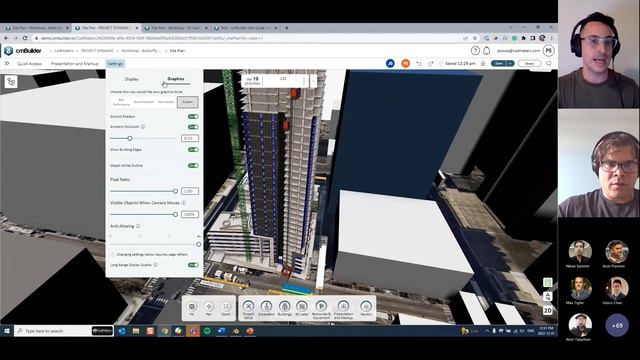
Task: Click the PROJECT DYNAMIC breadcrumb
Action: point(97,51)
